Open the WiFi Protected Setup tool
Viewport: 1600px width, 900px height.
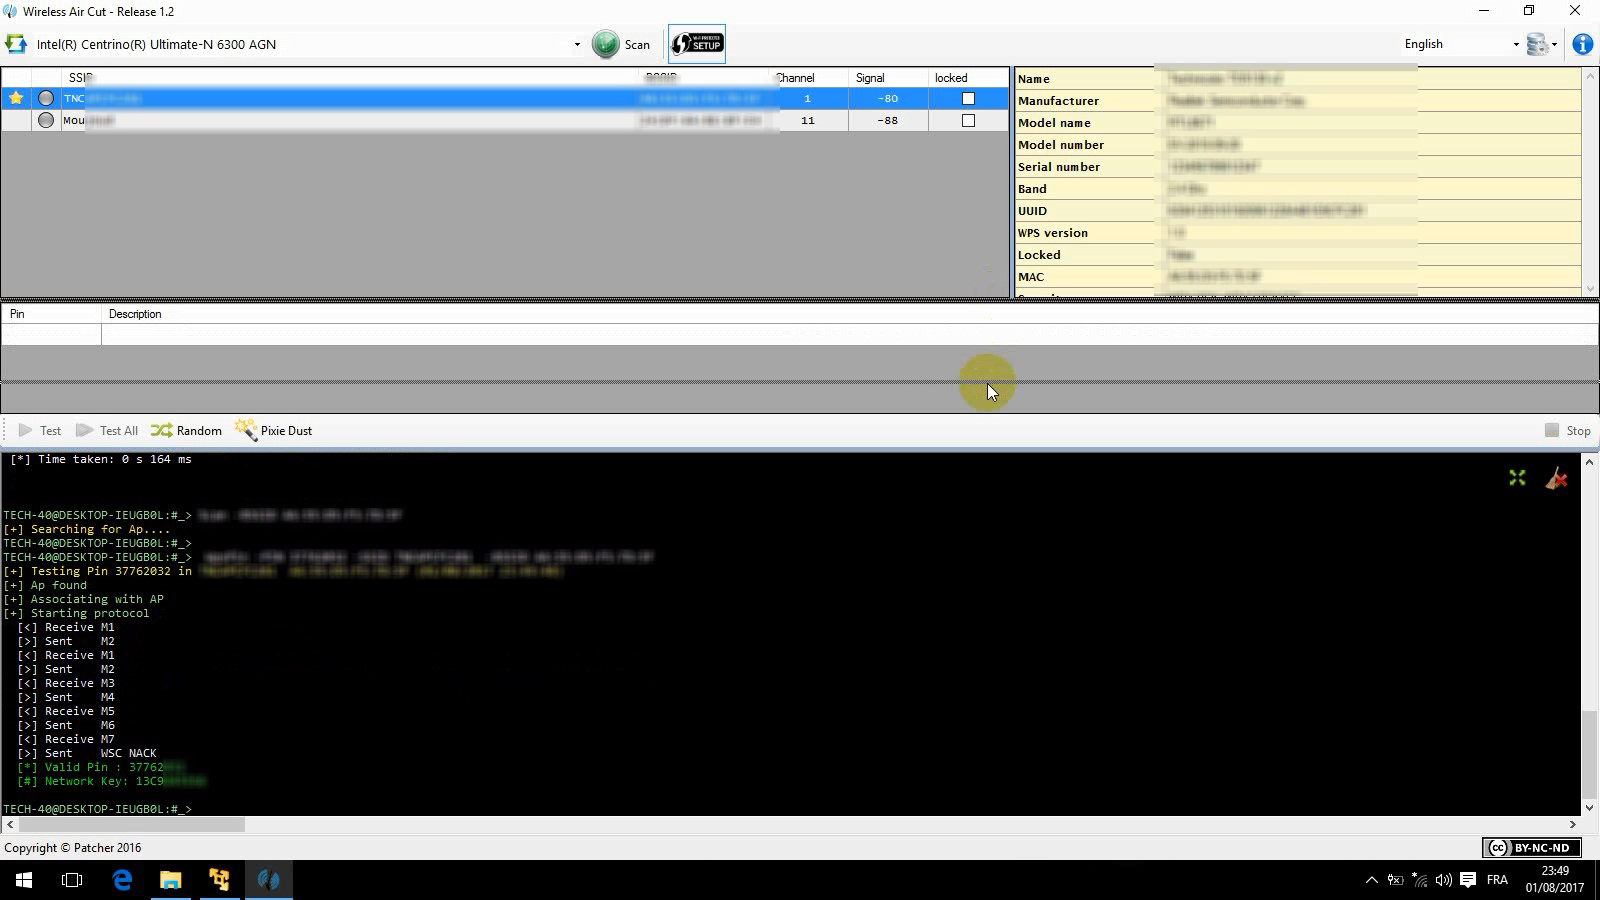(x=697, y=44)
